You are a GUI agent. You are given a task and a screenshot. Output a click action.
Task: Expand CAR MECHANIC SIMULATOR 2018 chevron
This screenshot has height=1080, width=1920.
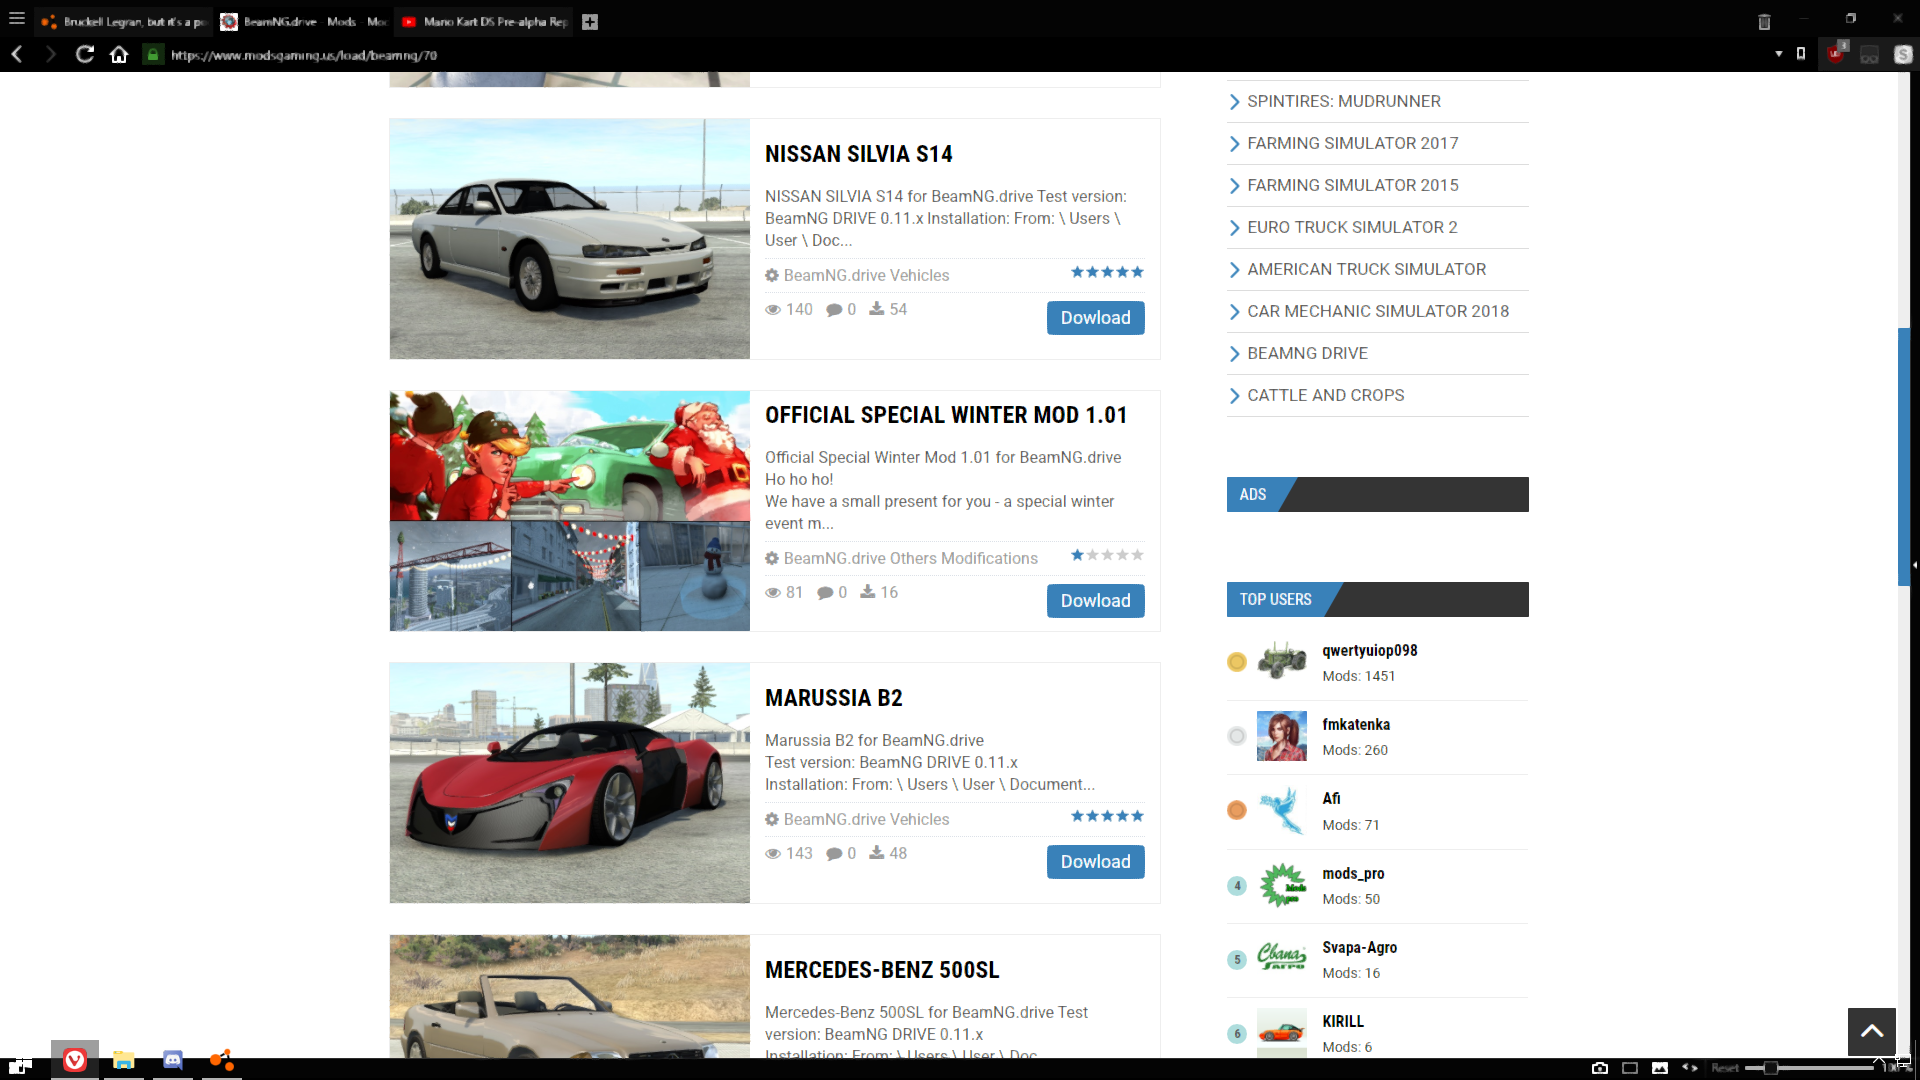1234,312
